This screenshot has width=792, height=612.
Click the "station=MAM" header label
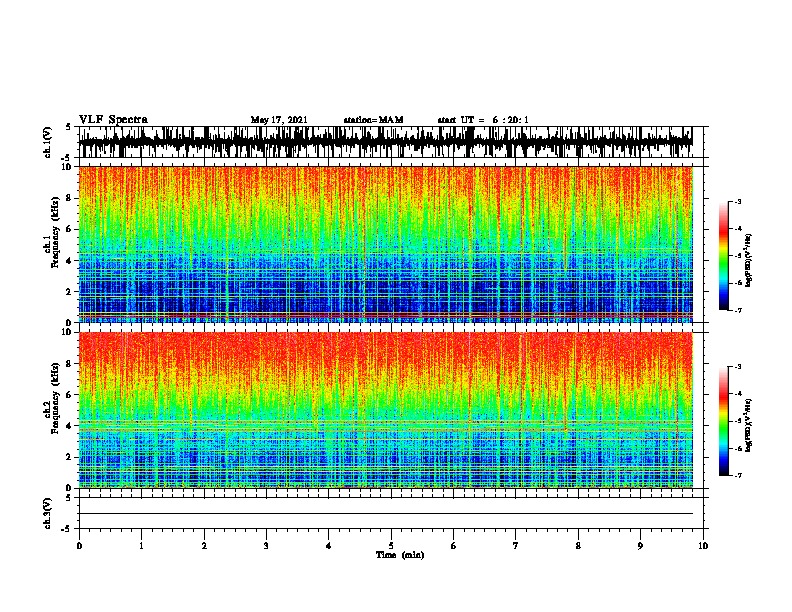click(373, 120)
